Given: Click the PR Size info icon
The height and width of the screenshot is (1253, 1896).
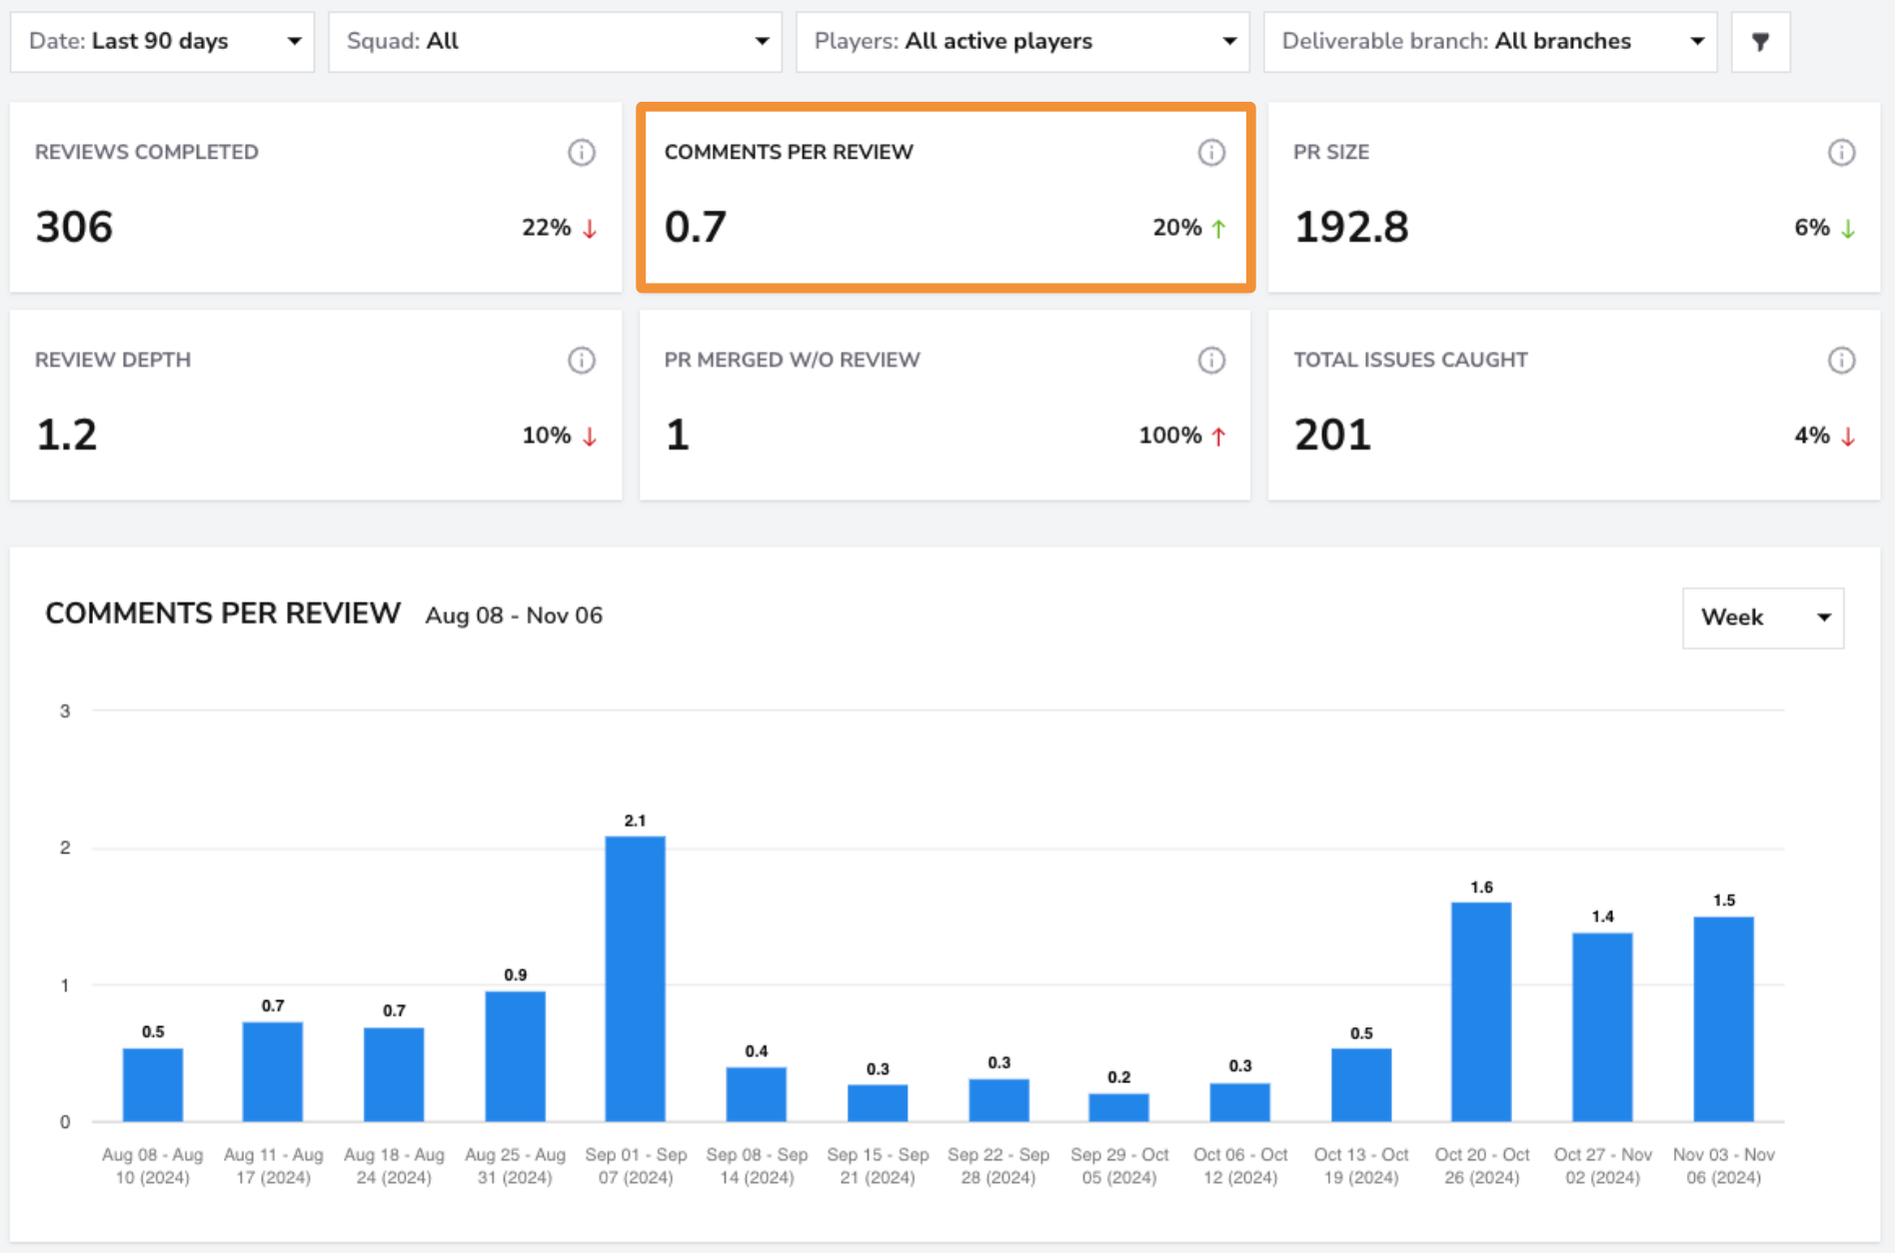Looking at the screenshot, I should (1841, 152).
